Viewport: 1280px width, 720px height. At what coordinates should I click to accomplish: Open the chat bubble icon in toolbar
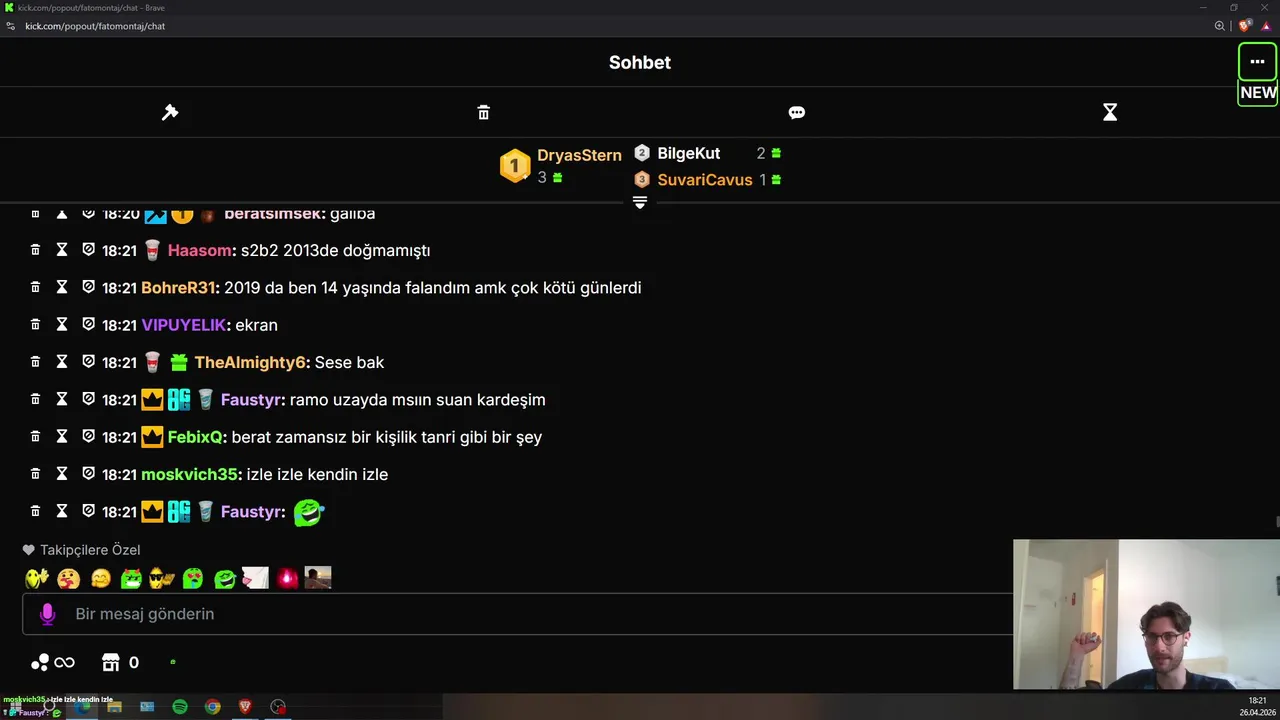pyautogui.click(x=796, y=112)
